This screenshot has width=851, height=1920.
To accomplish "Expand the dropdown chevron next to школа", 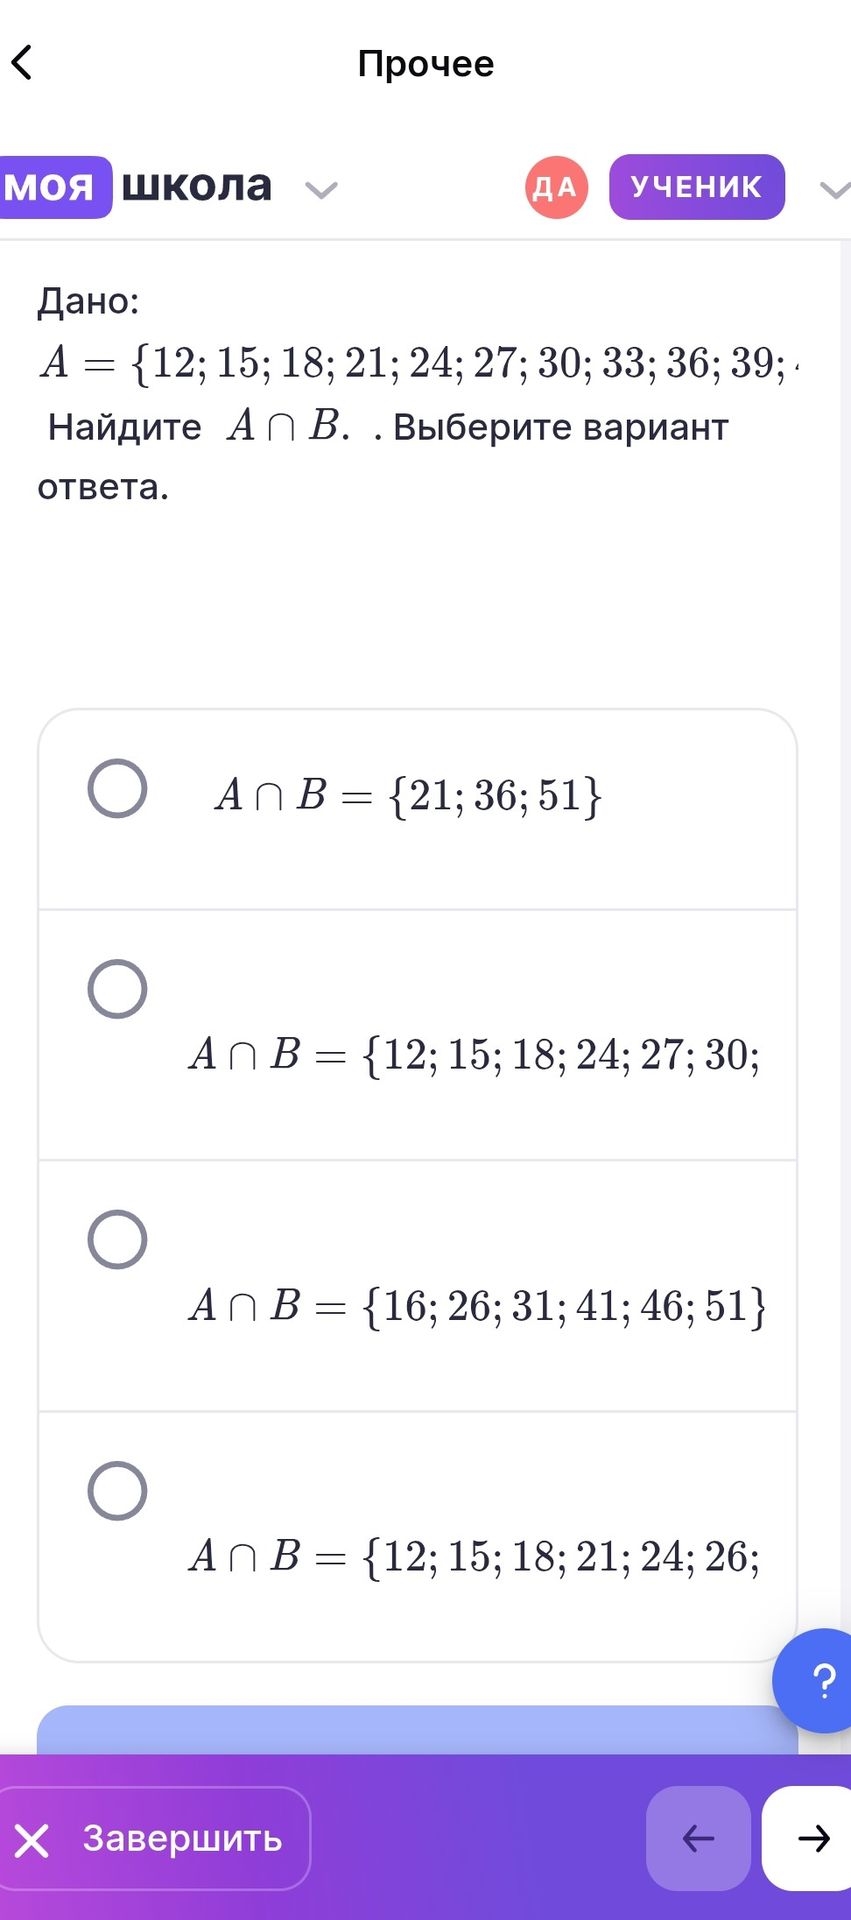I will pyautogui.click(x=321, y=190).
